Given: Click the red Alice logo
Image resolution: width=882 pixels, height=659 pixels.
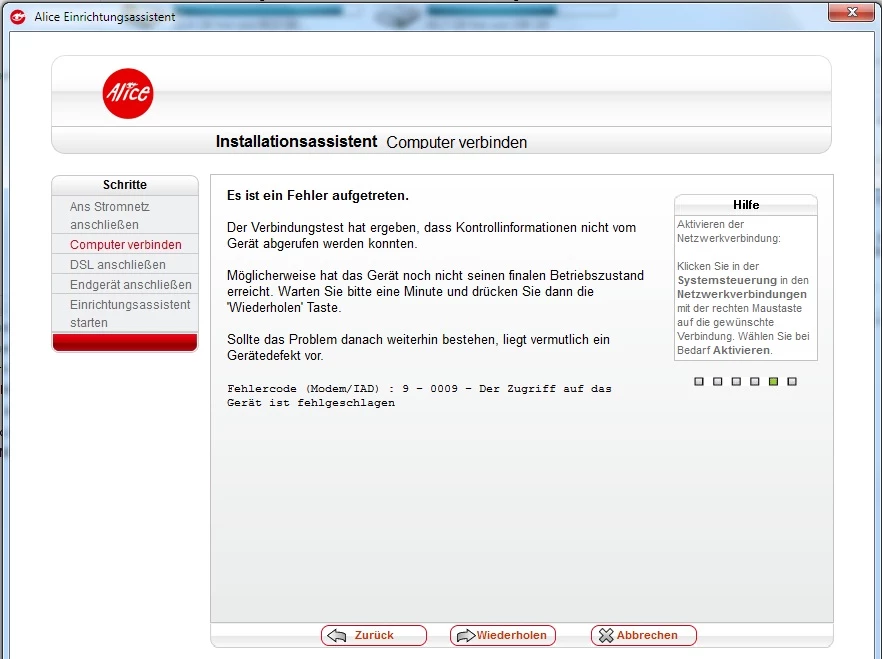Looking at the screenshot, I should (x=128, y=93).
